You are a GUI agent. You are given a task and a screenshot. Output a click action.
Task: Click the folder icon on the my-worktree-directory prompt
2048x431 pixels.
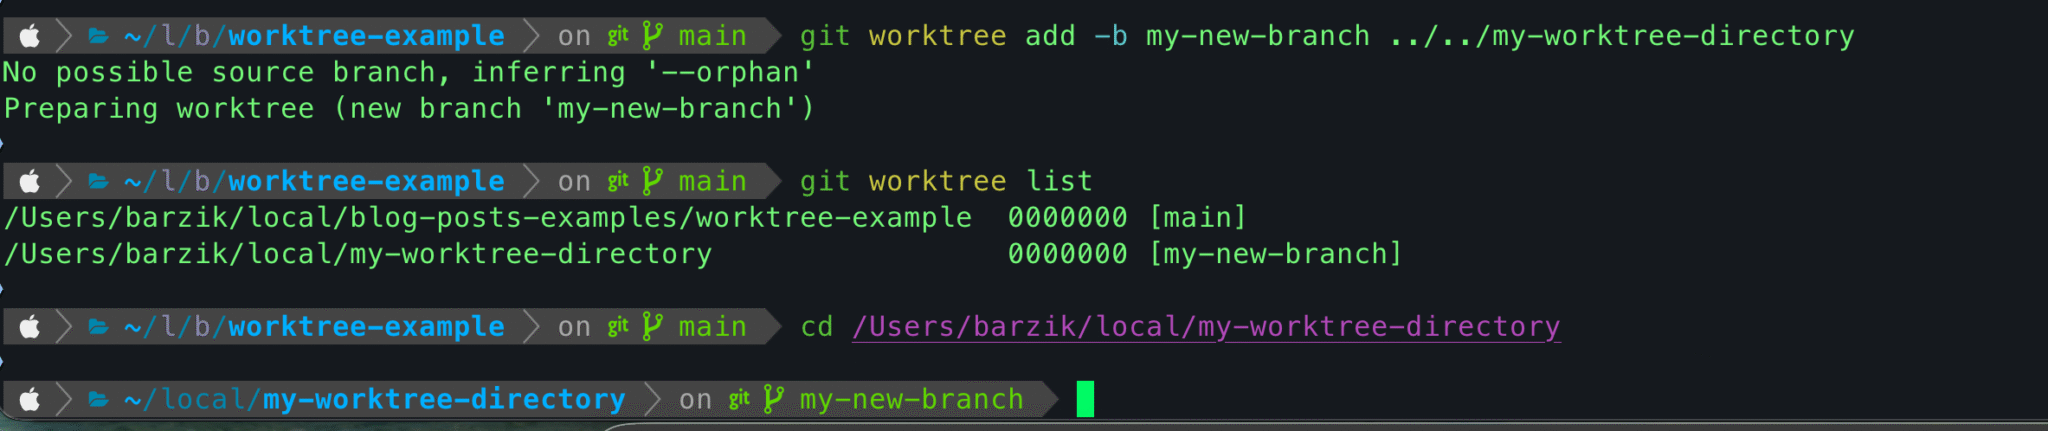98,400
